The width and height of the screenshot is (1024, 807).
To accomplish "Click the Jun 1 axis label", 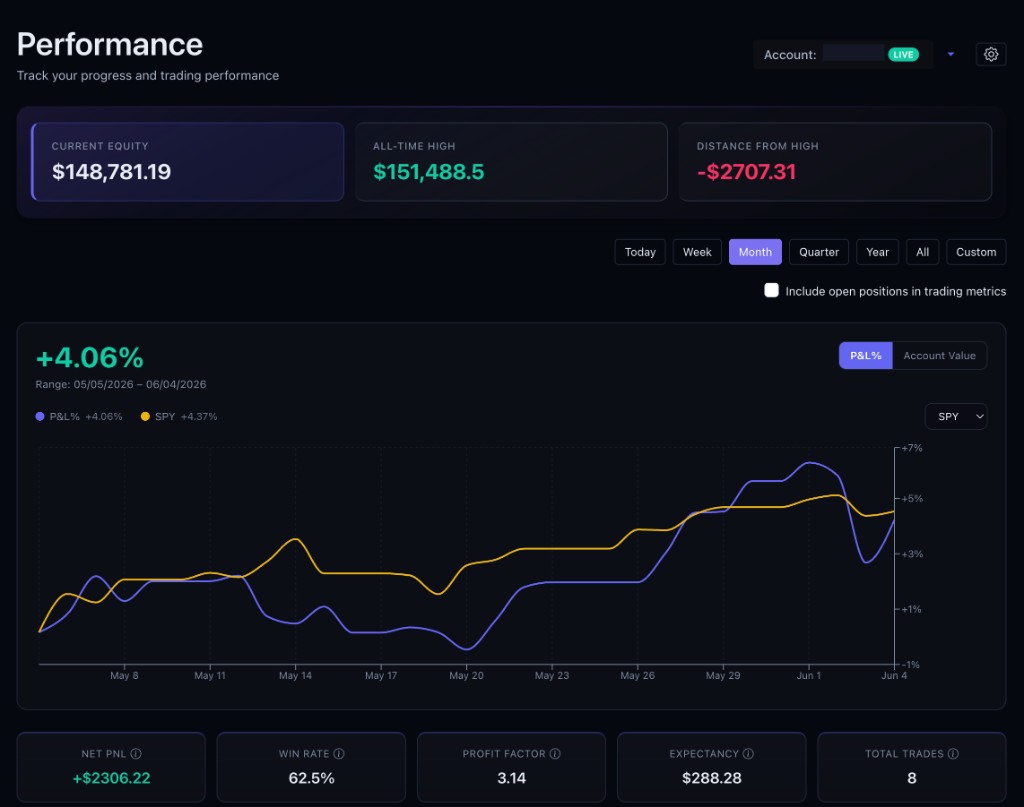I will point(808,676).
